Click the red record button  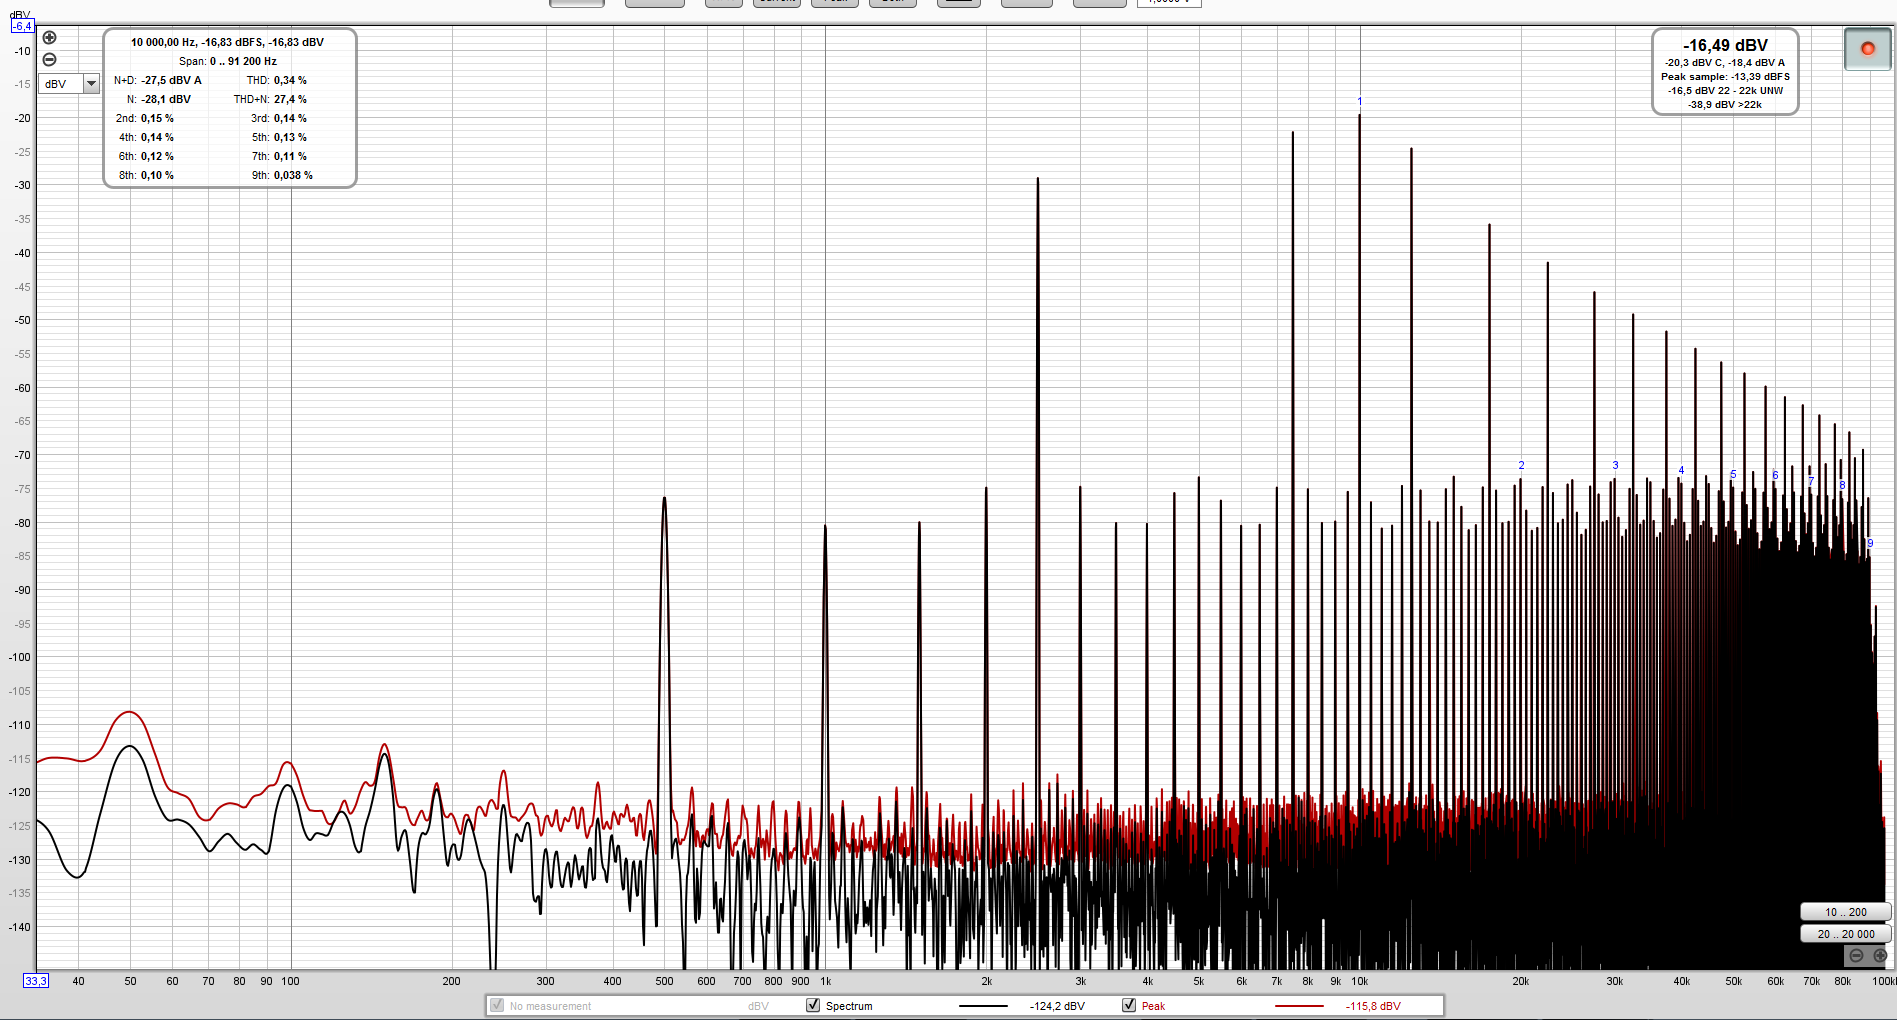1867,49
